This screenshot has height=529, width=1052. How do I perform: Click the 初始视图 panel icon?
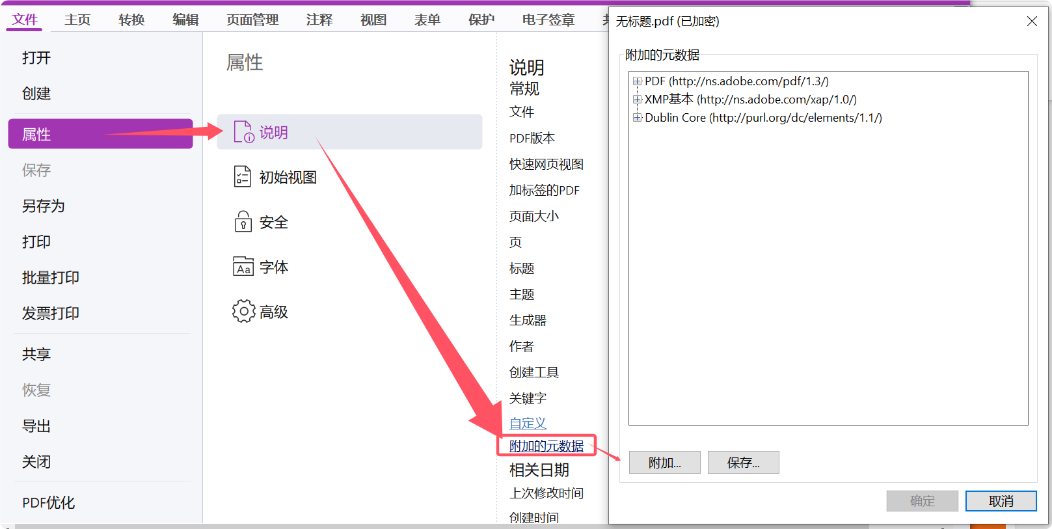click(x=243, y=177)
